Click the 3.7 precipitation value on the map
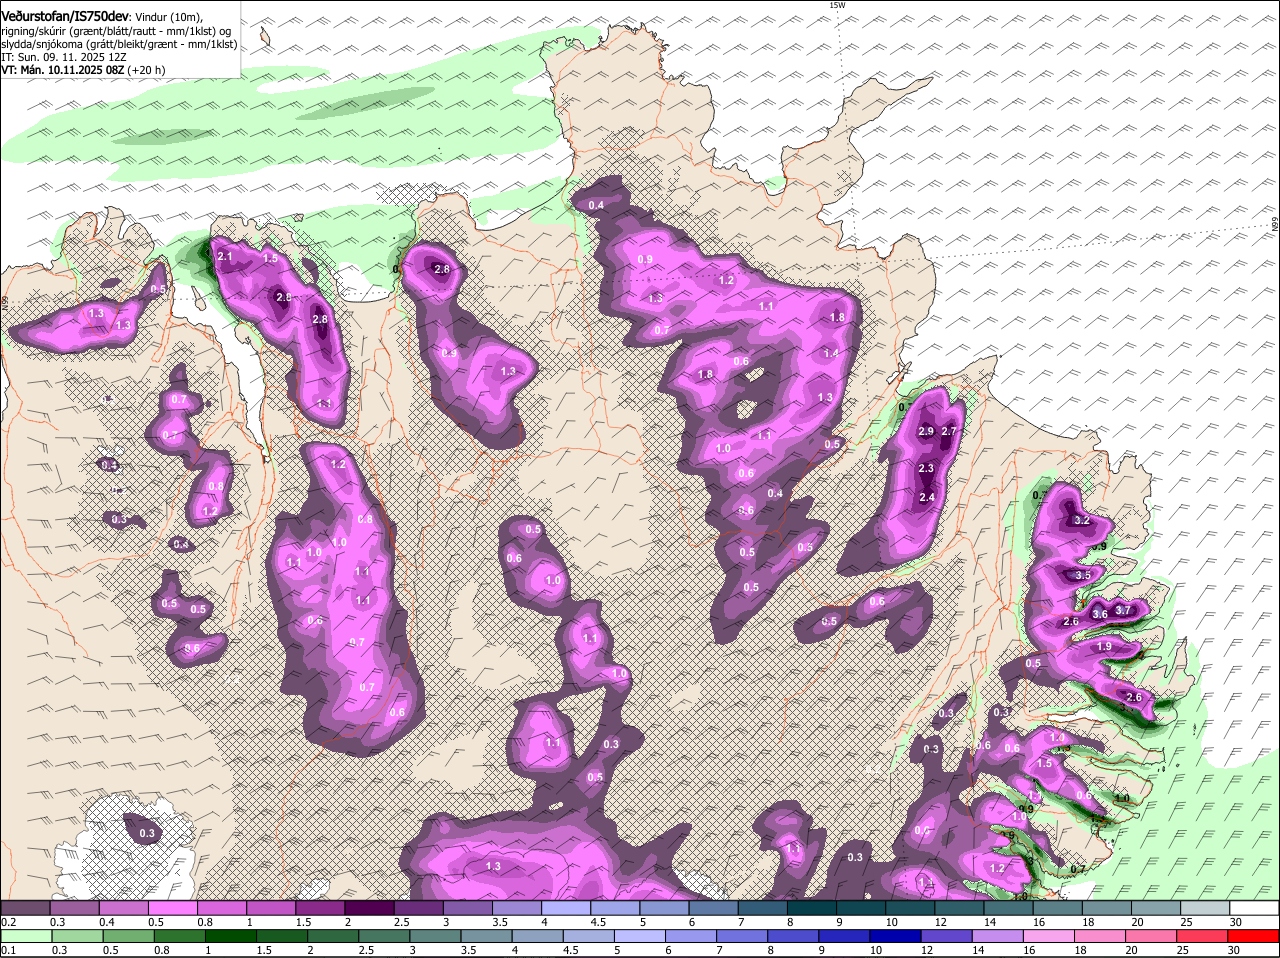Viewport: 1280px width, 958px height. point(1122,610)
